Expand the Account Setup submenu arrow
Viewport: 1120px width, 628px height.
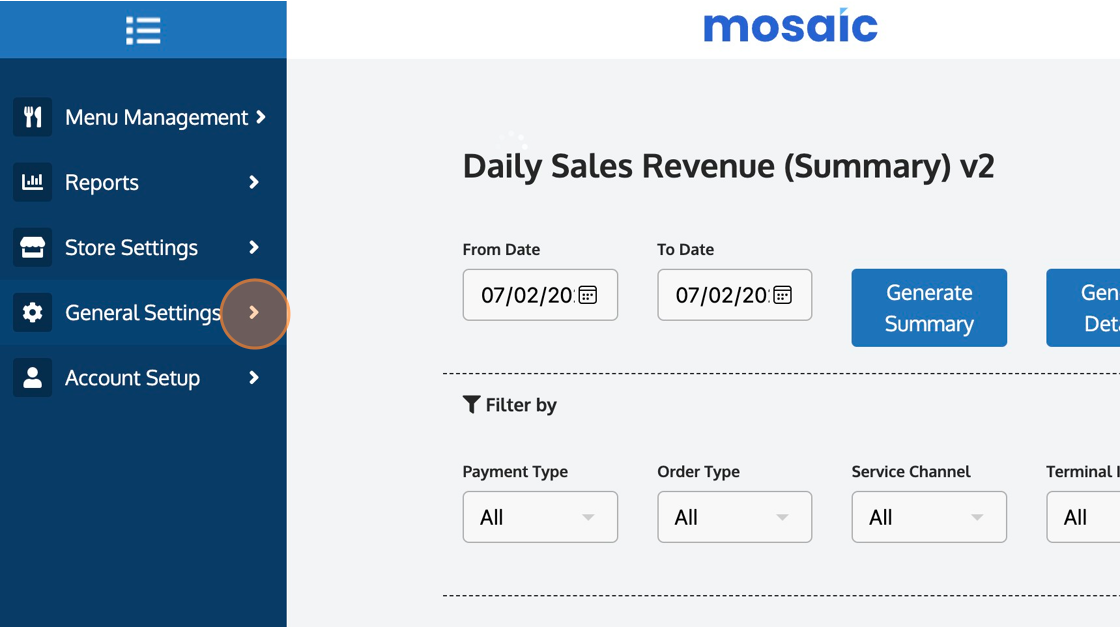254,377
